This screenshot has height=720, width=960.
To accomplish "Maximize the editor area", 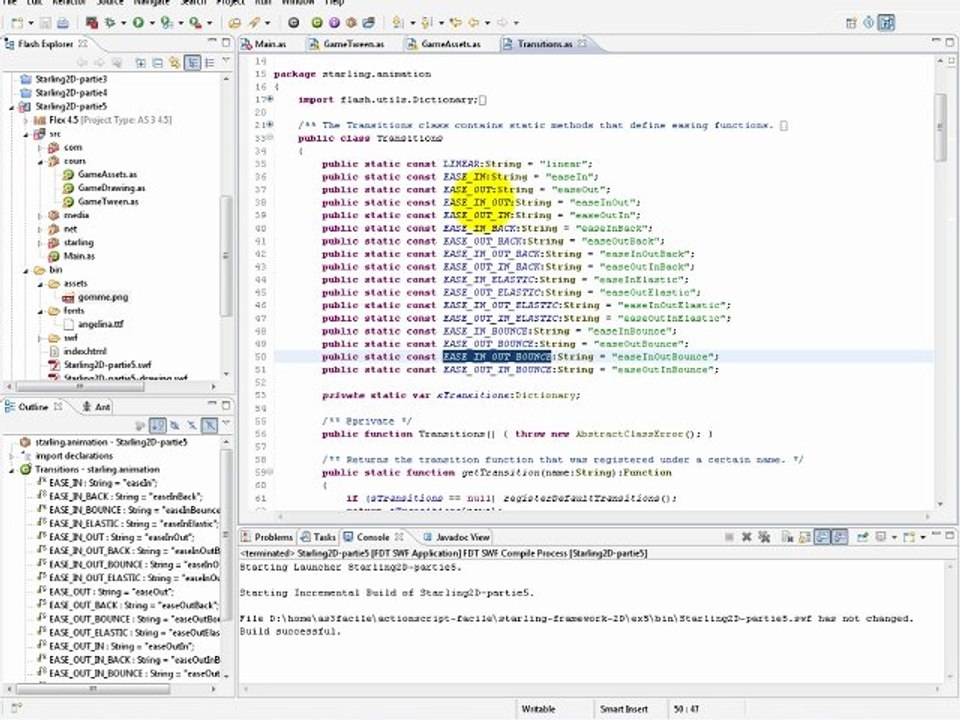I will point(950,42).
